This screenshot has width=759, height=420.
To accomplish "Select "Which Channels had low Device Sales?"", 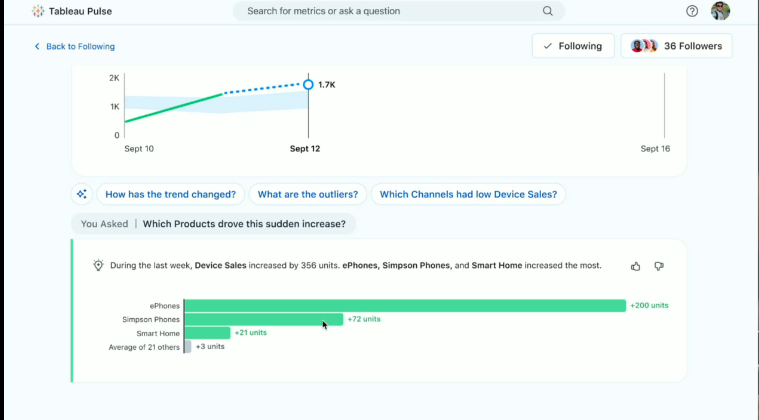I will [x=468, y=194].
